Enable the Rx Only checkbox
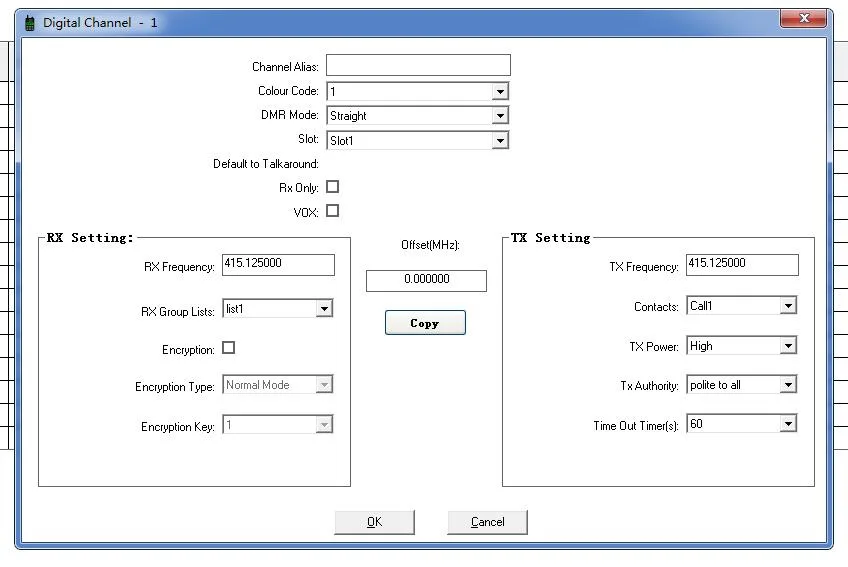 (333, 187)
